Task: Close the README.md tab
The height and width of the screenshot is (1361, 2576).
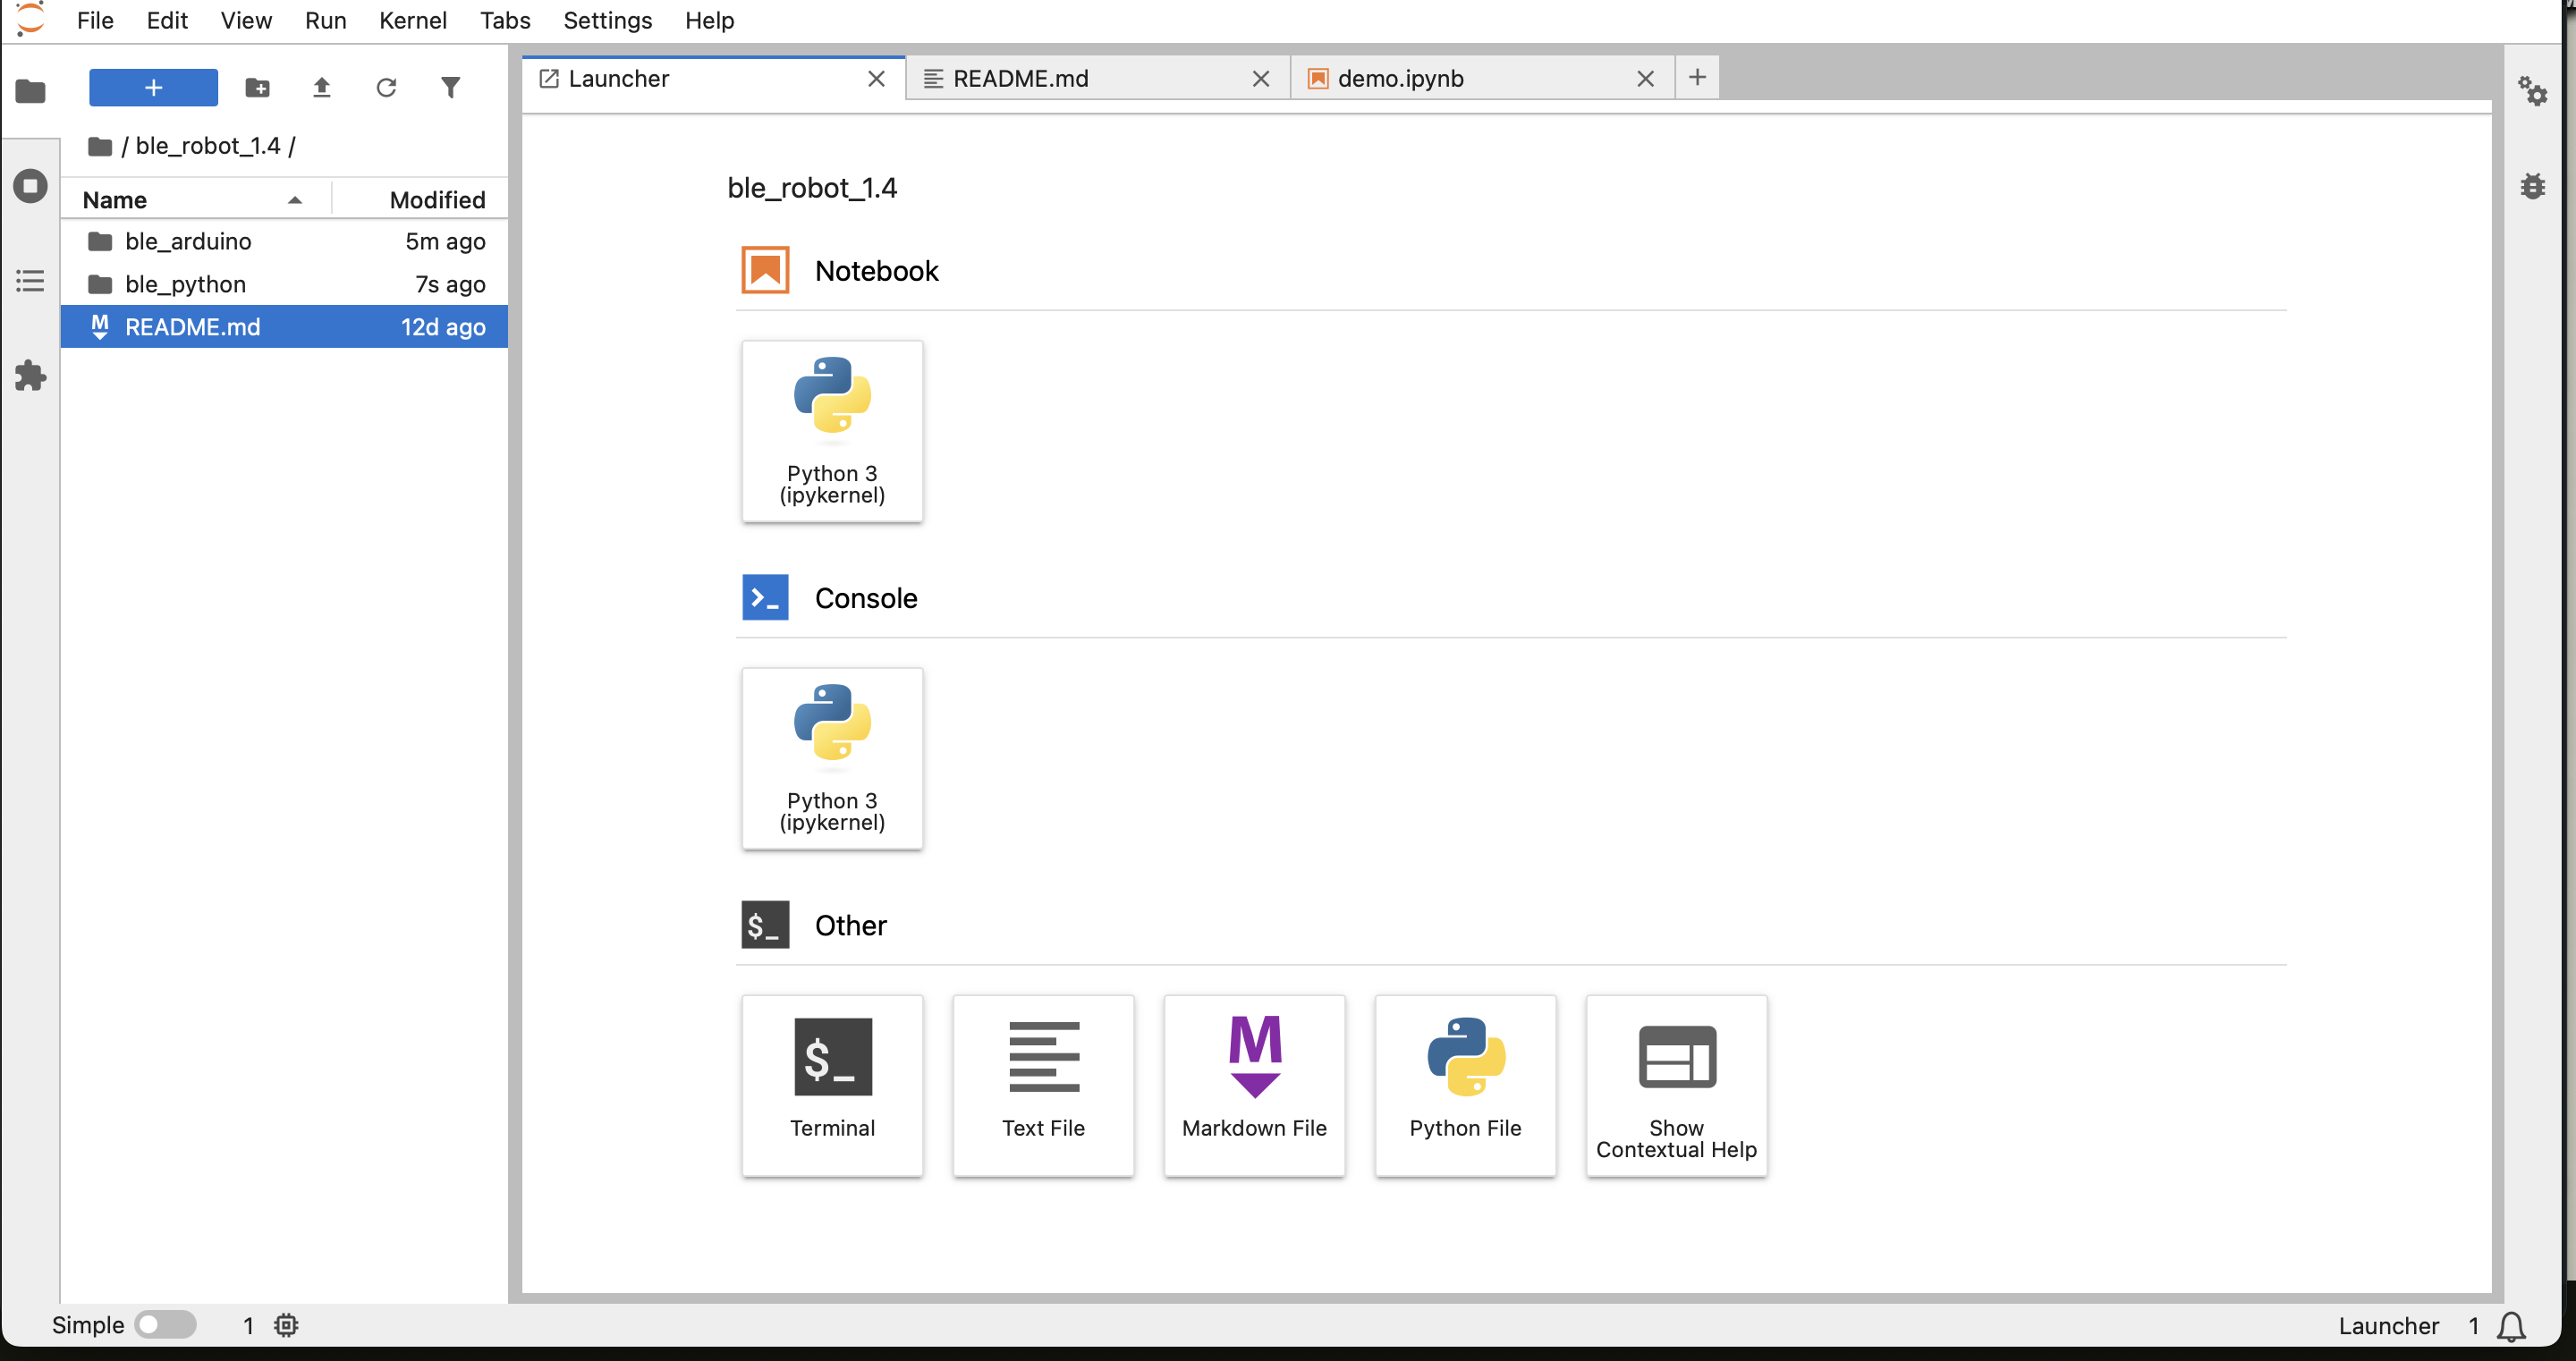Action: [x=1260, y=78]
